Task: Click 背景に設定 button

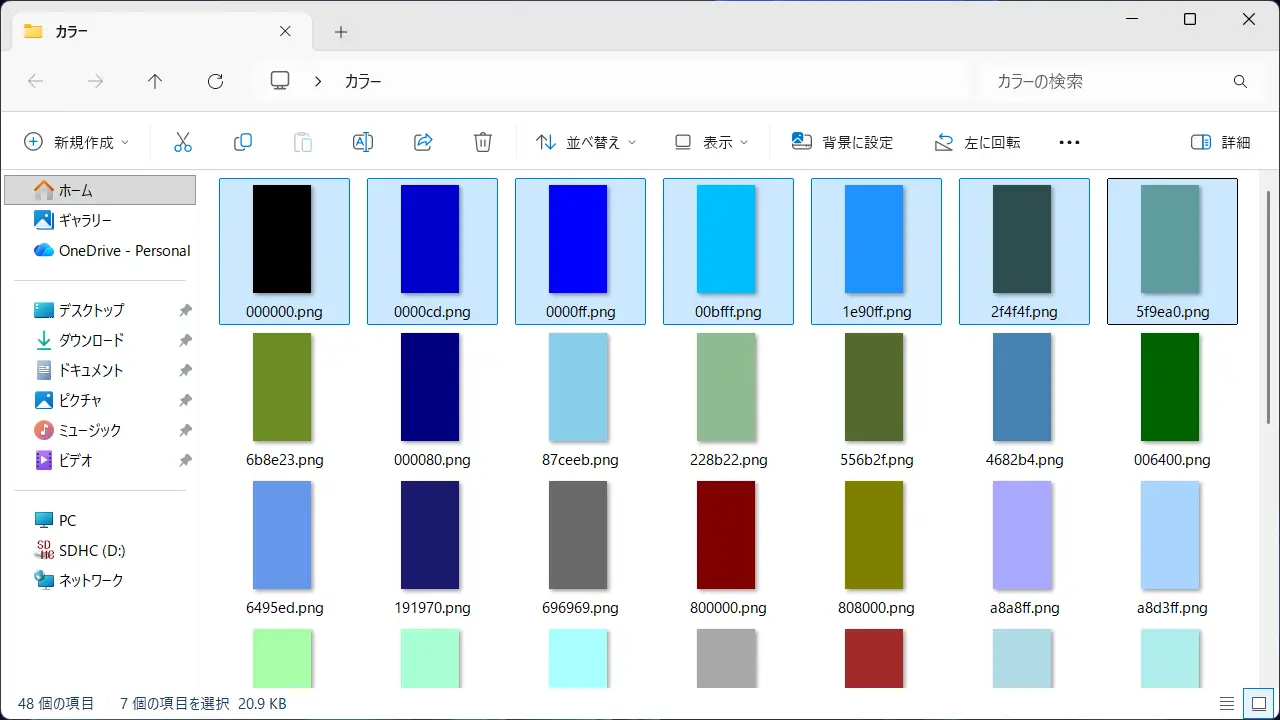Action: (x=842, y=142)
